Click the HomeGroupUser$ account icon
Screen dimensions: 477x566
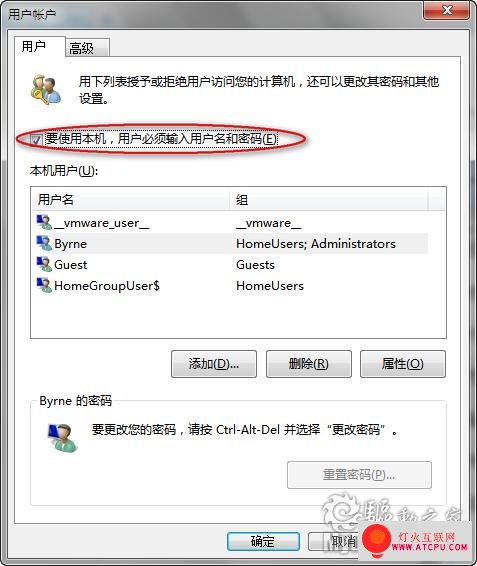point(44,285)
